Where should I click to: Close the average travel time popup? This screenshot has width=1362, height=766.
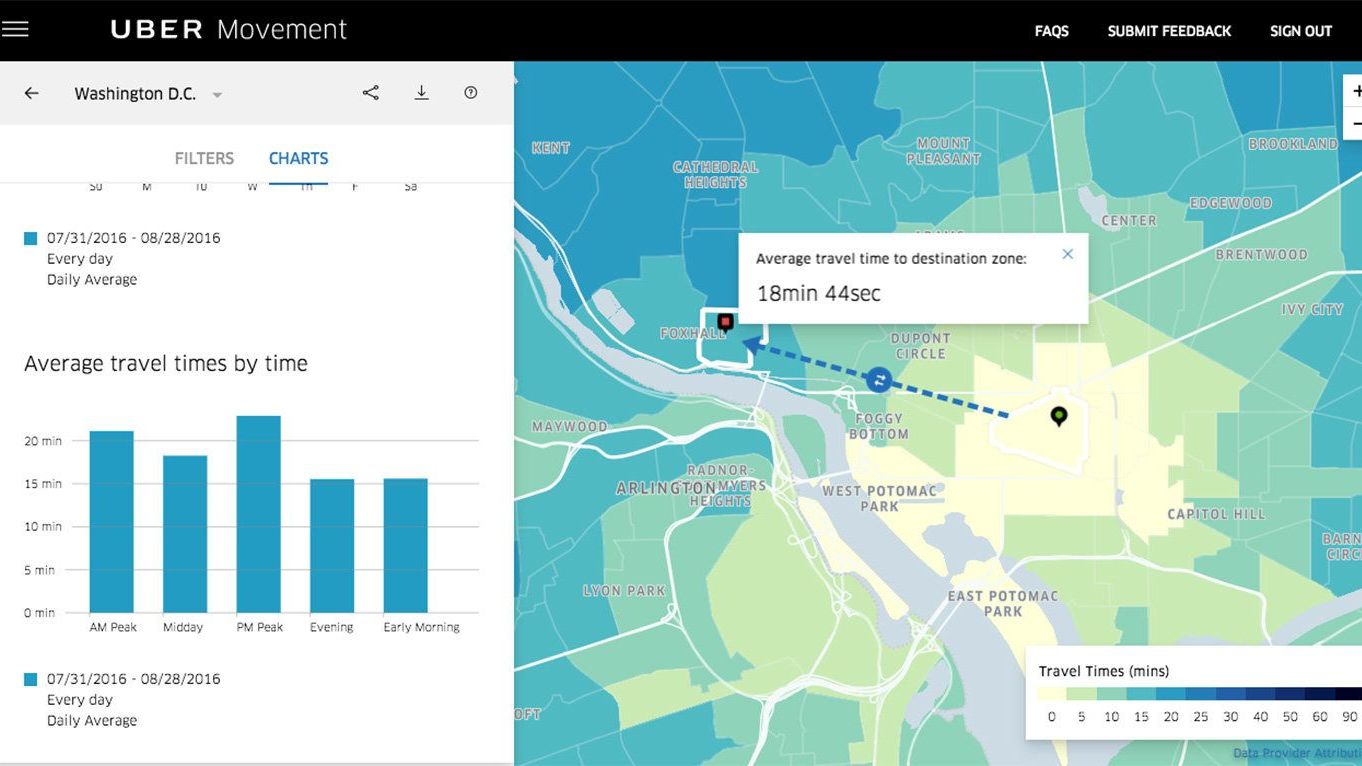[1067, 254]
